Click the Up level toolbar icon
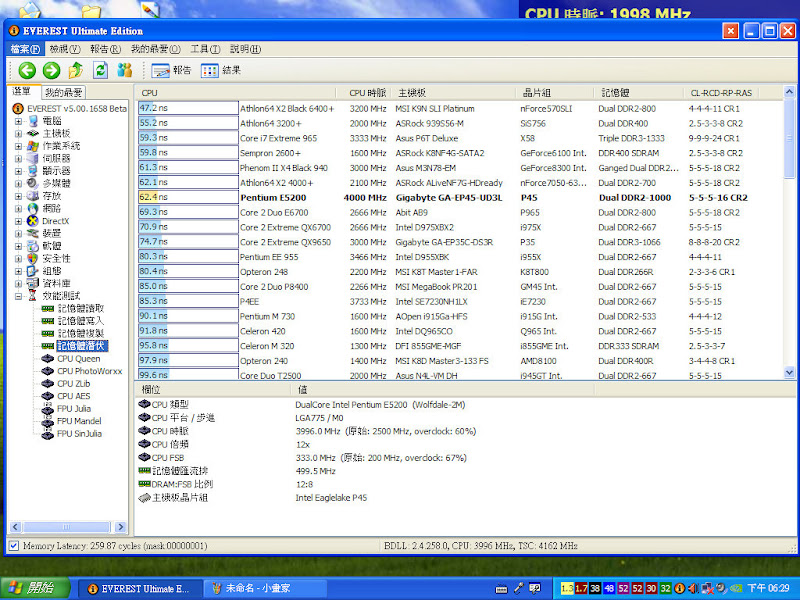The height and width of the screenshot is (600, 800). point(76,70)
